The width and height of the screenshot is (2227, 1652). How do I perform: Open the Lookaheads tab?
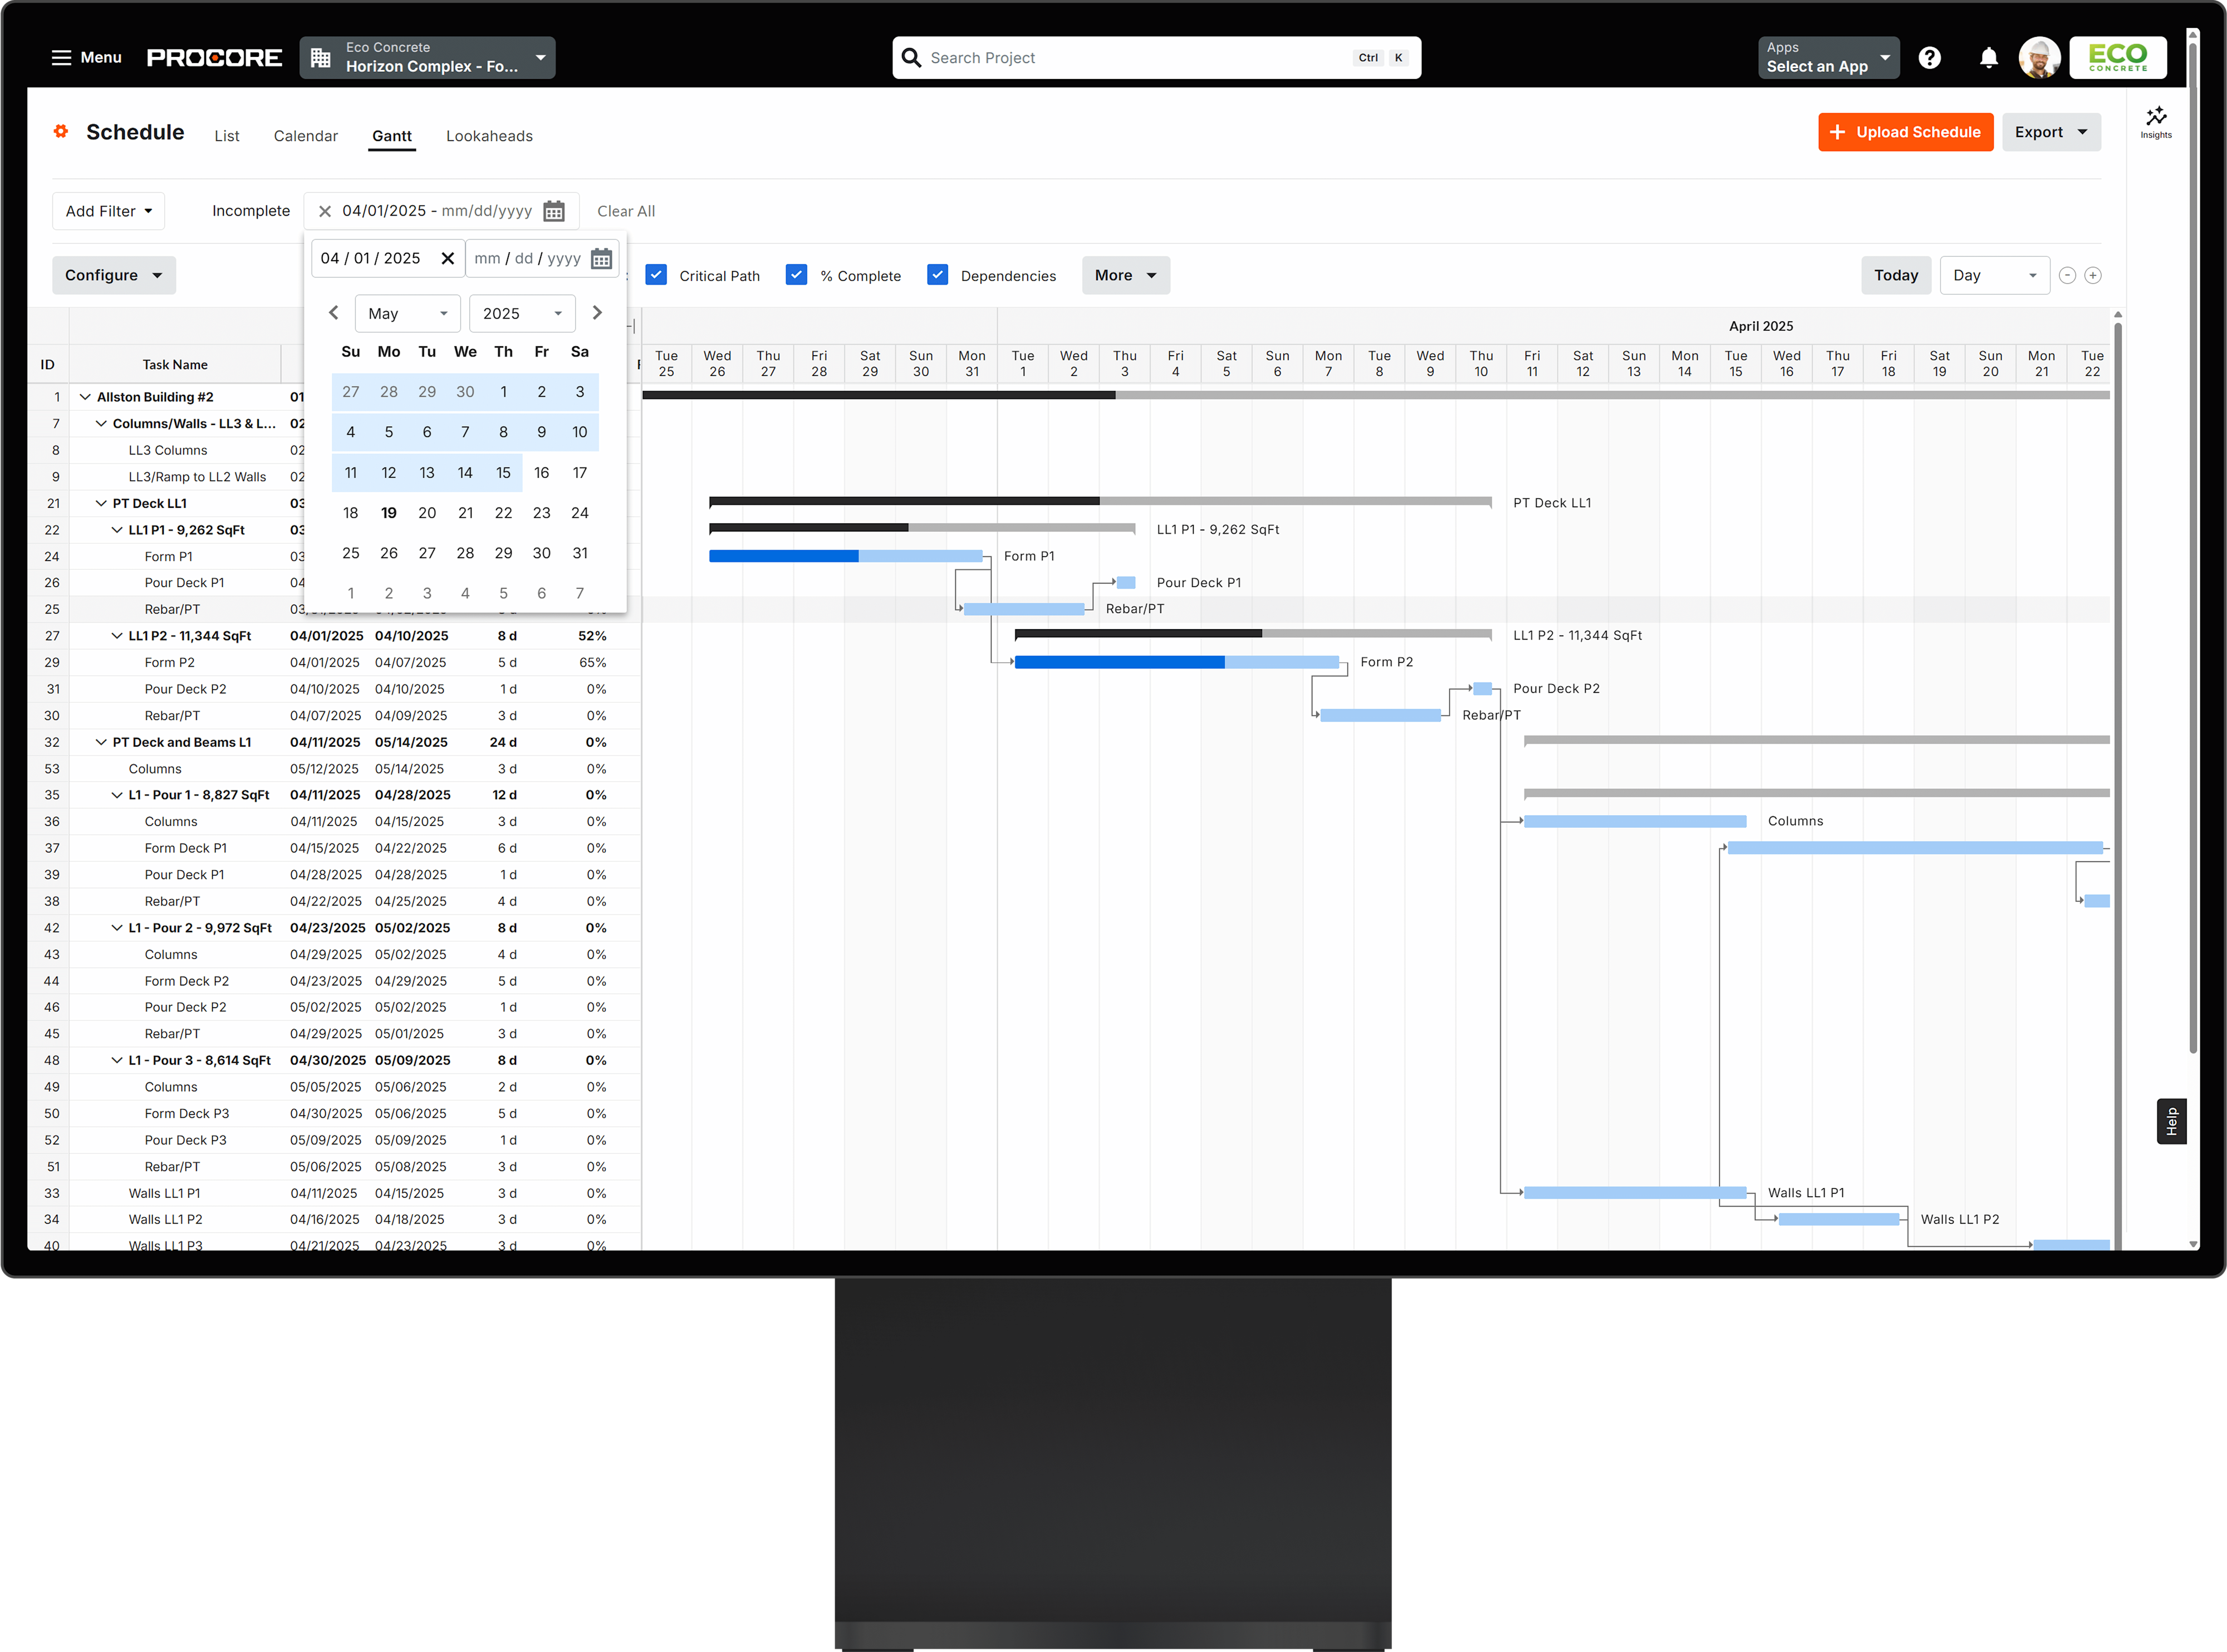489,136
